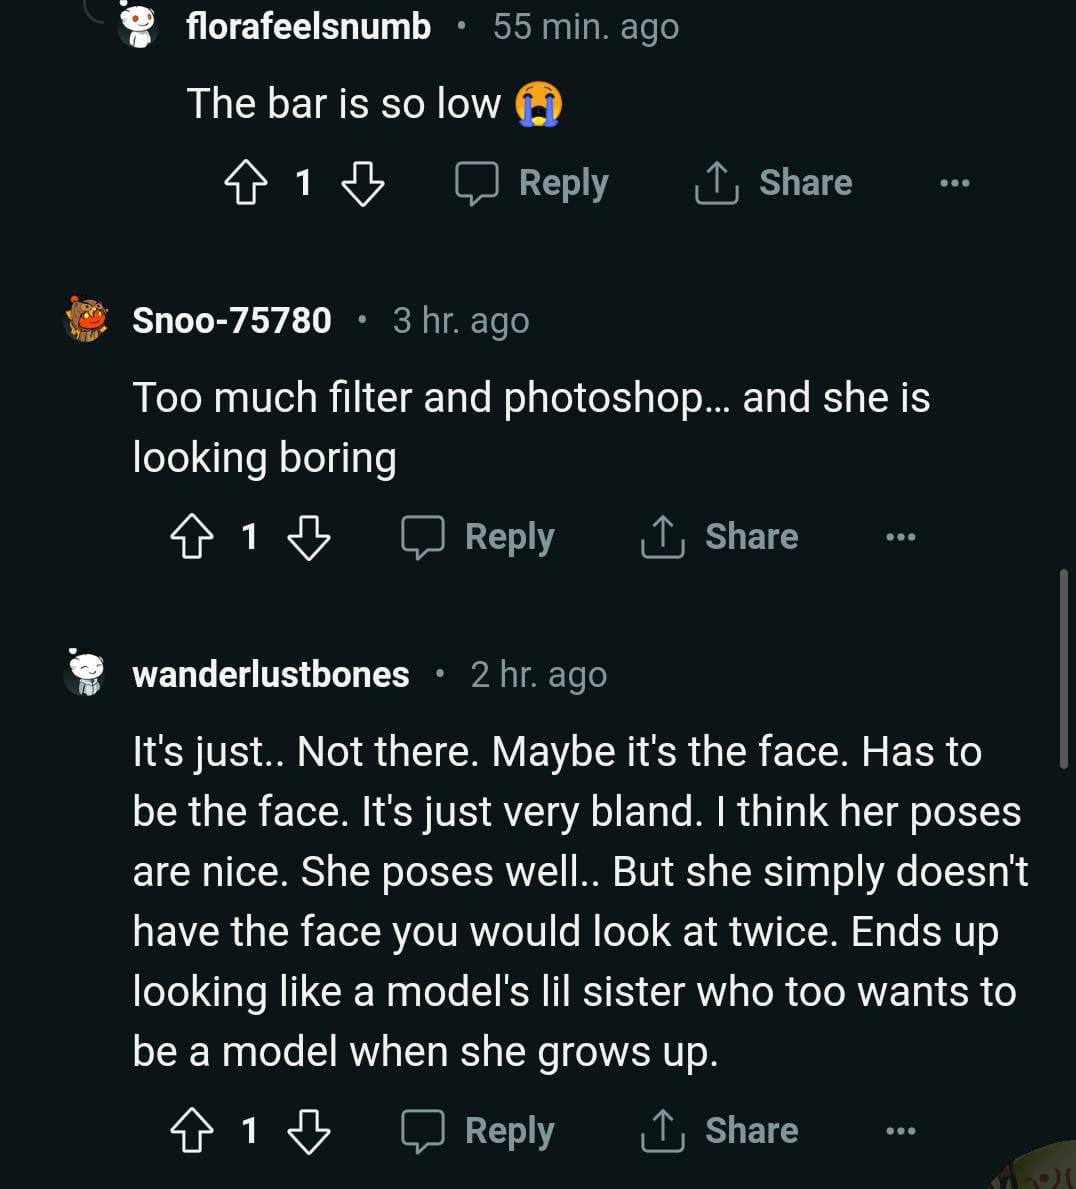
Task: Downvote florafeelsnumb's comment
Action: coord(362,184)
